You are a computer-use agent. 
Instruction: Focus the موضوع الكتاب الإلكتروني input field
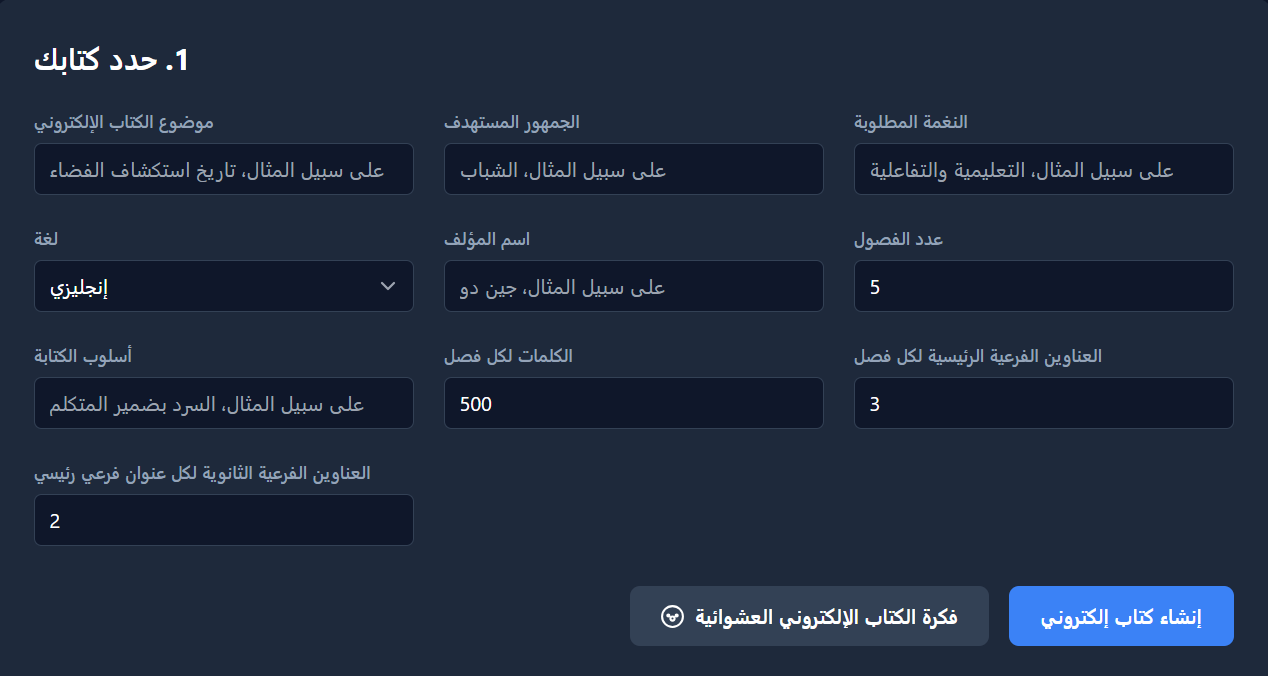pyautogui.click(x=223, y=169)
